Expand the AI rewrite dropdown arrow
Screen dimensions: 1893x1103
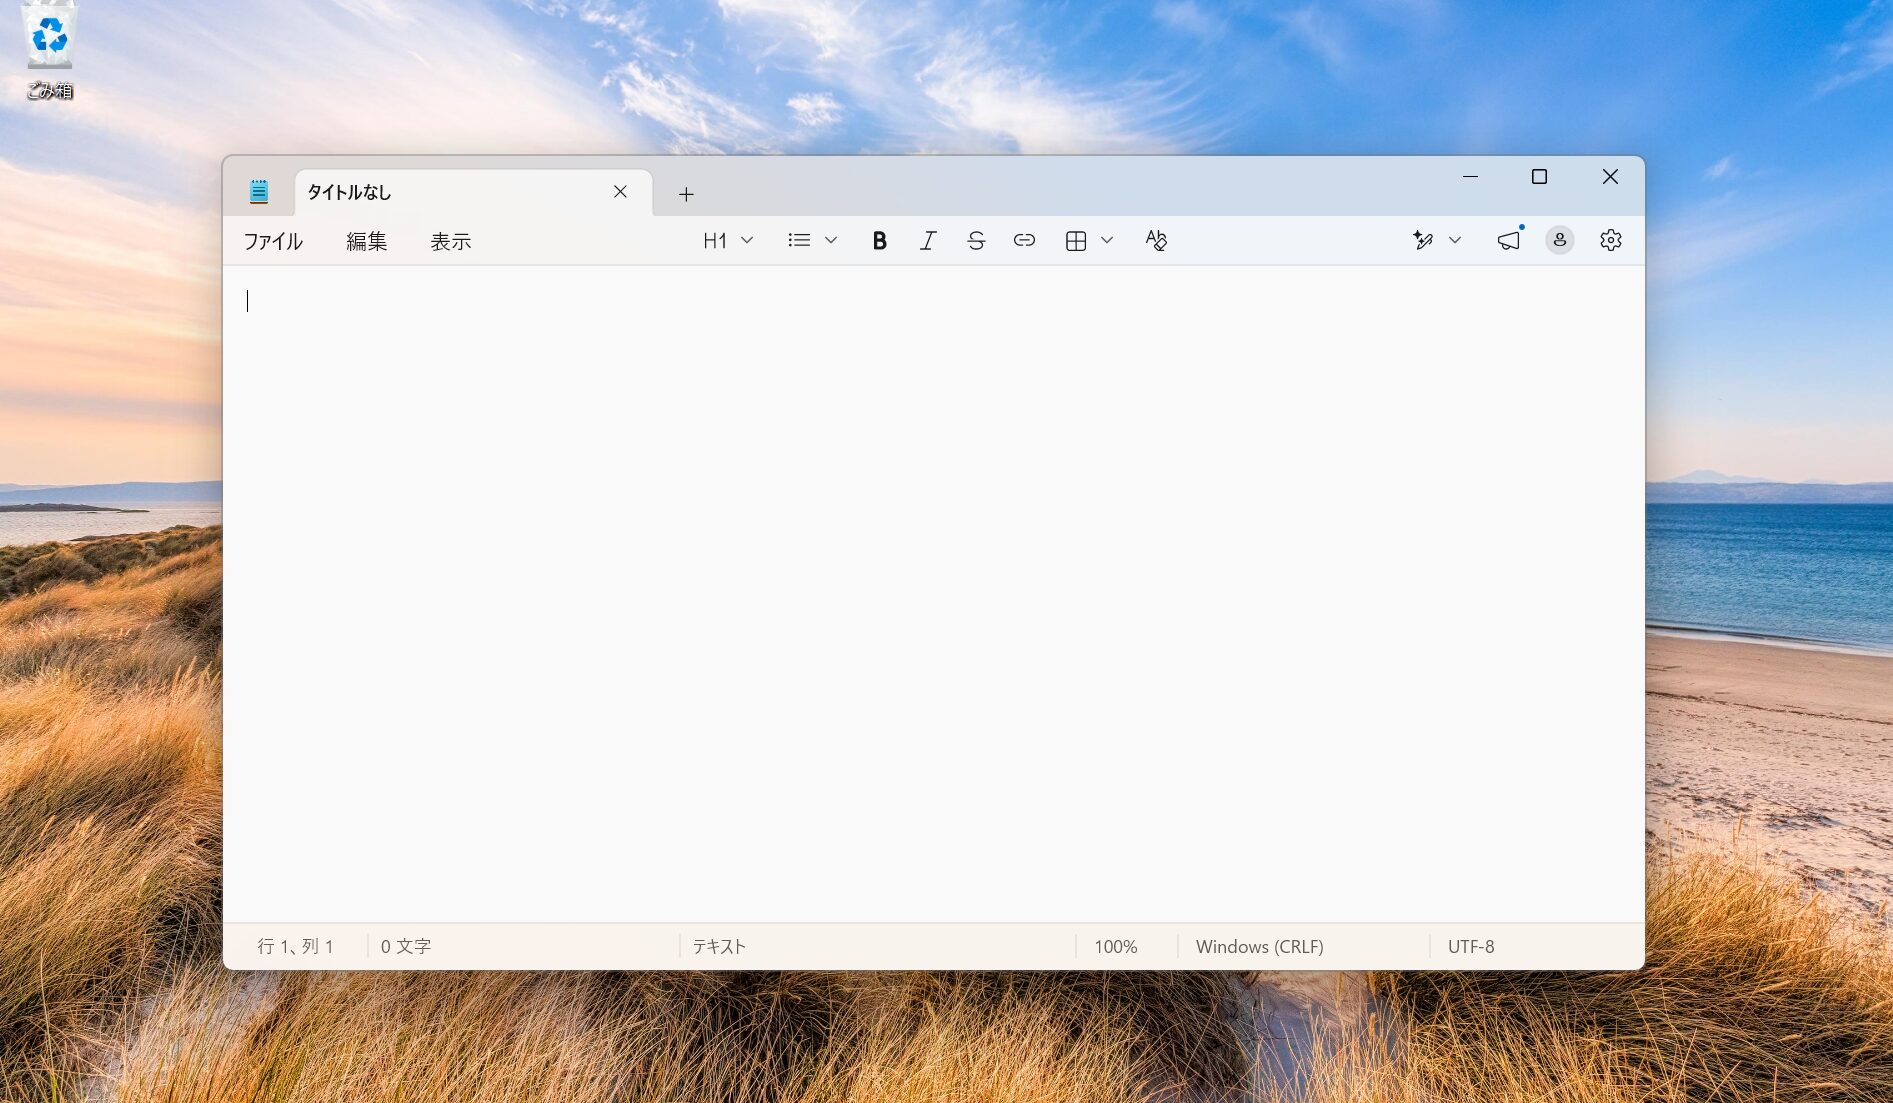click(1455, 240)
